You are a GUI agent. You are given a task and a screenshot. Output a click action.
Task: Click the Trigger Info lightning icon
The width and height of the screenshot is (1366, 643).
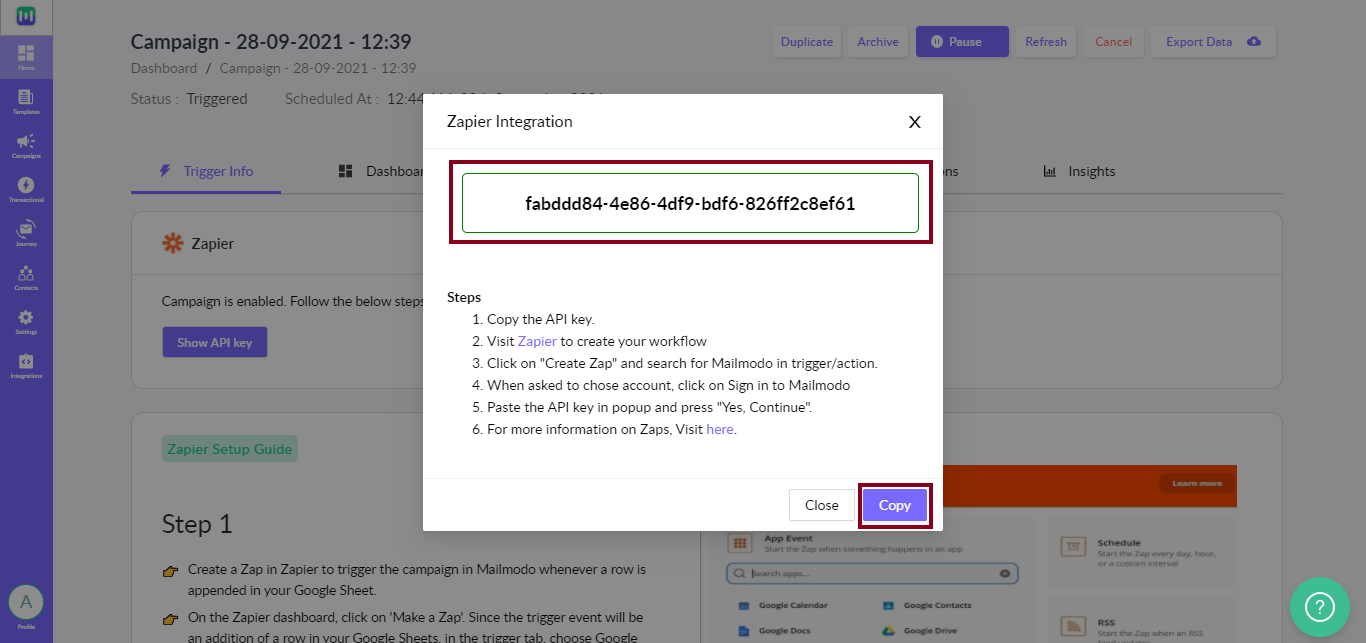[x=165, y=171]
